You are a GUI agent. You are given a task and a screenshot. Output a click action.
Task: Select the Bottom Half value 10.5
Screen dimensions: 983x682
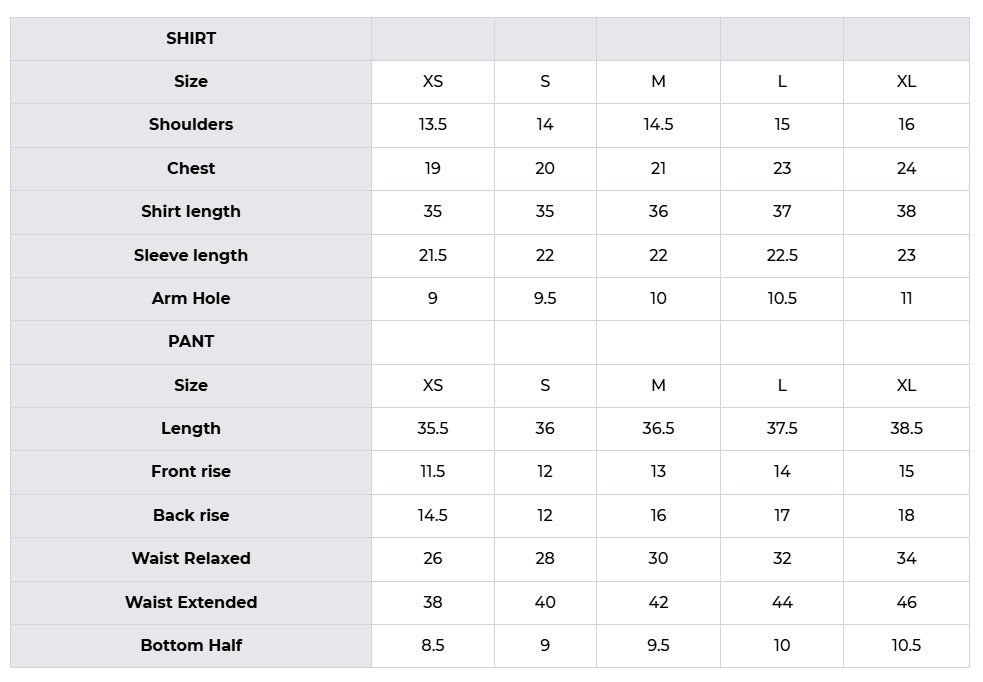[x=906, y=646]
